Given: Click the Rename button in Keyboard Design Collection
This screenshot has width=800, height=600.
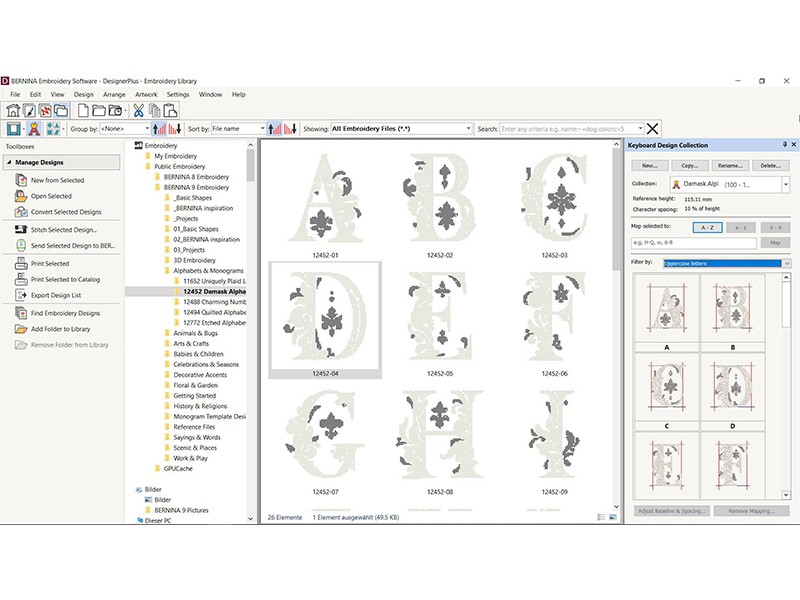Looking at the screenshot, I should click(731, 165).
